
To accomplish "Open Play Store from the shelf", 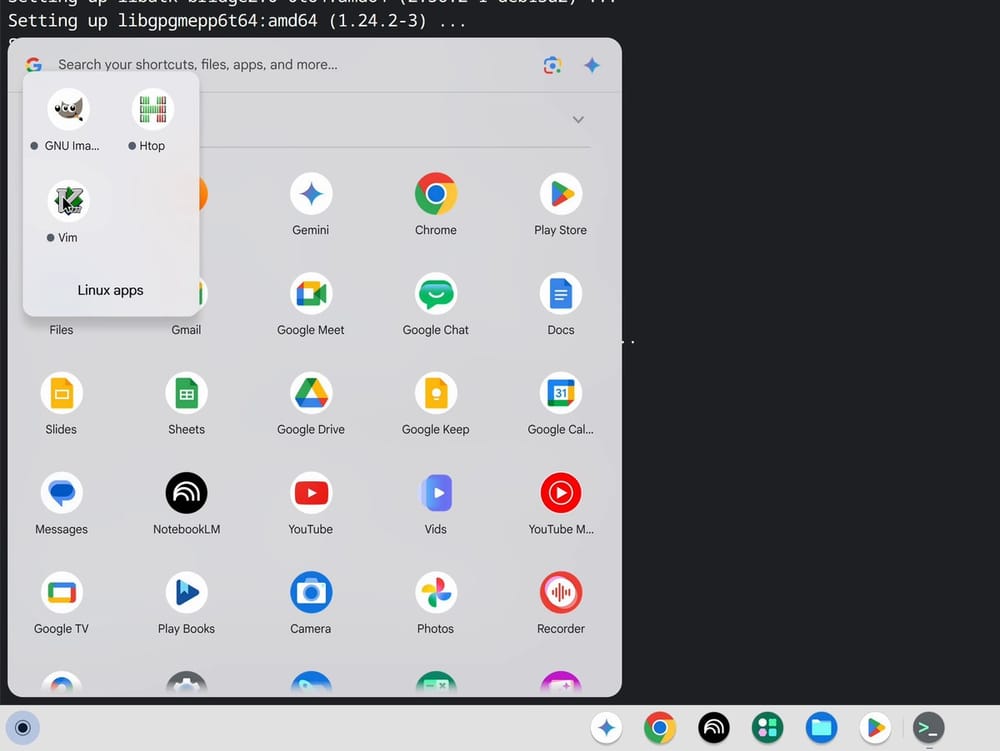I will click(x=875, y=727).
